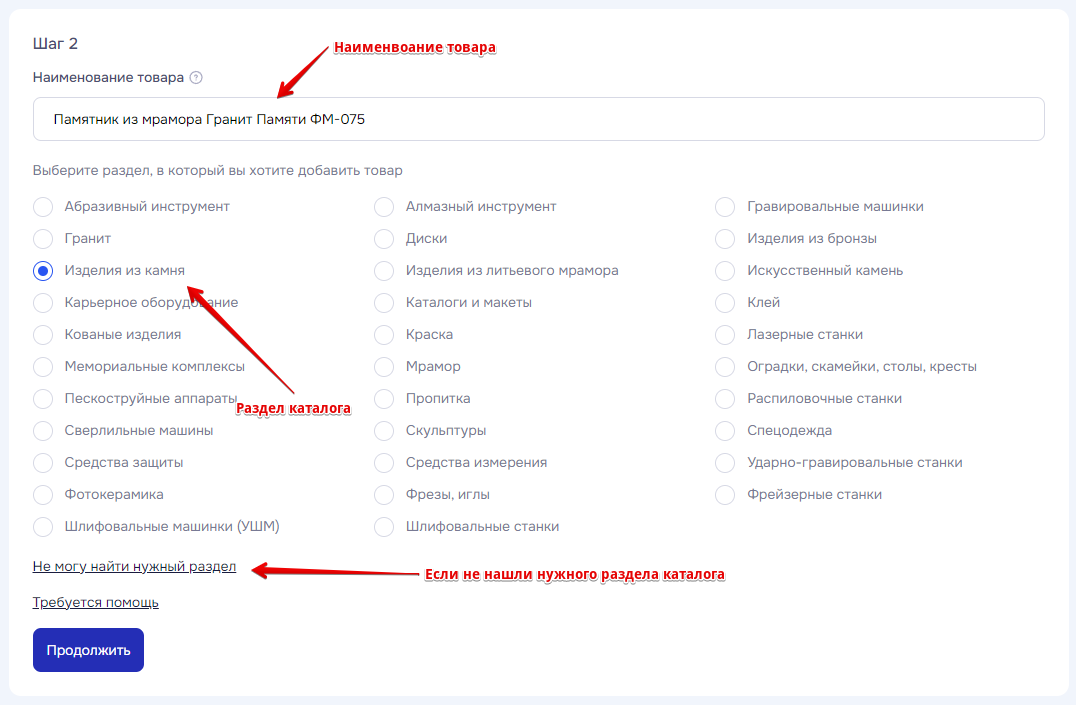1076x705 pixels.
Task: Choose the Гранит section option
Action: [43, 239]
